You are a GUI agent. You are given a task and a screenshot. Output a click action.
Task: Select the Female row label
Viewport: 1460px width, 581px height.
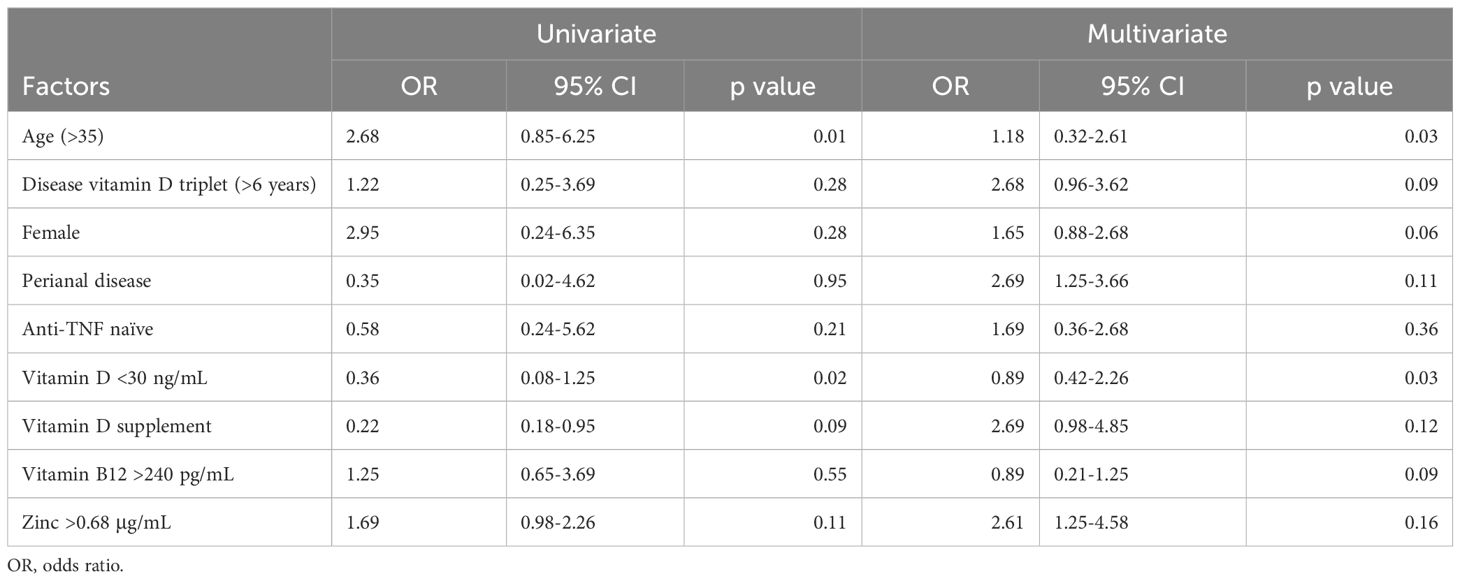[x=47, y=233]
